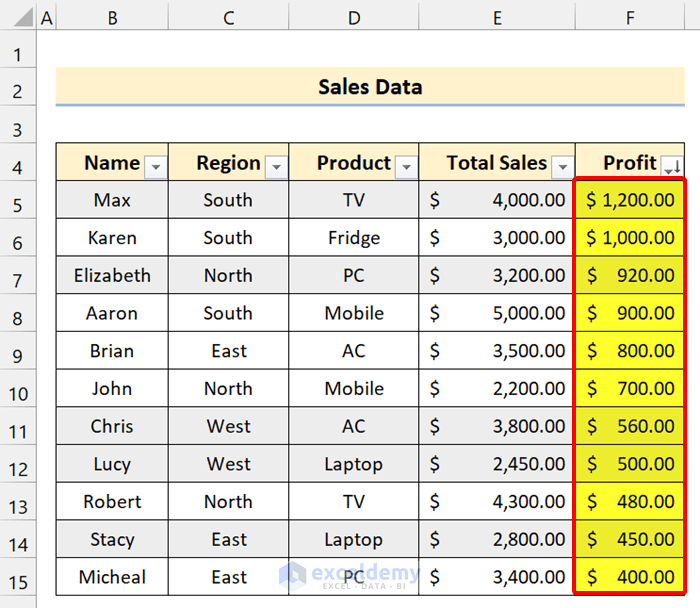Viewport: 700px width, 608px height.
Task: Select column B header
Action: click(112, 17)
